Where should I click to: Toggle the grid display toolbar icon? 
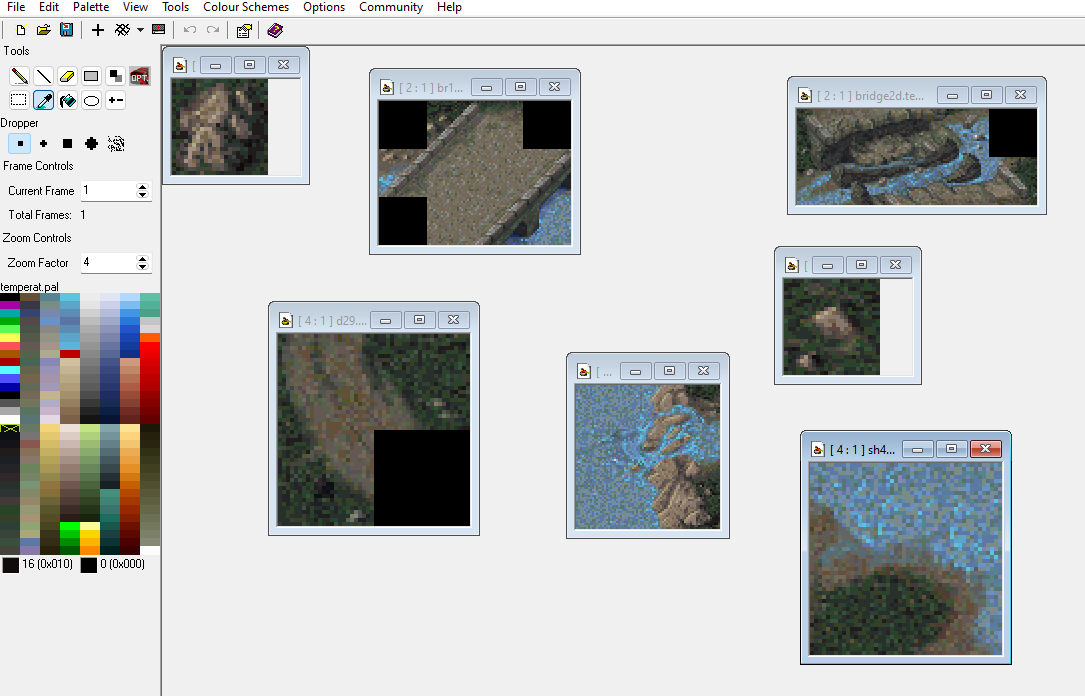(x=122, y=30)
